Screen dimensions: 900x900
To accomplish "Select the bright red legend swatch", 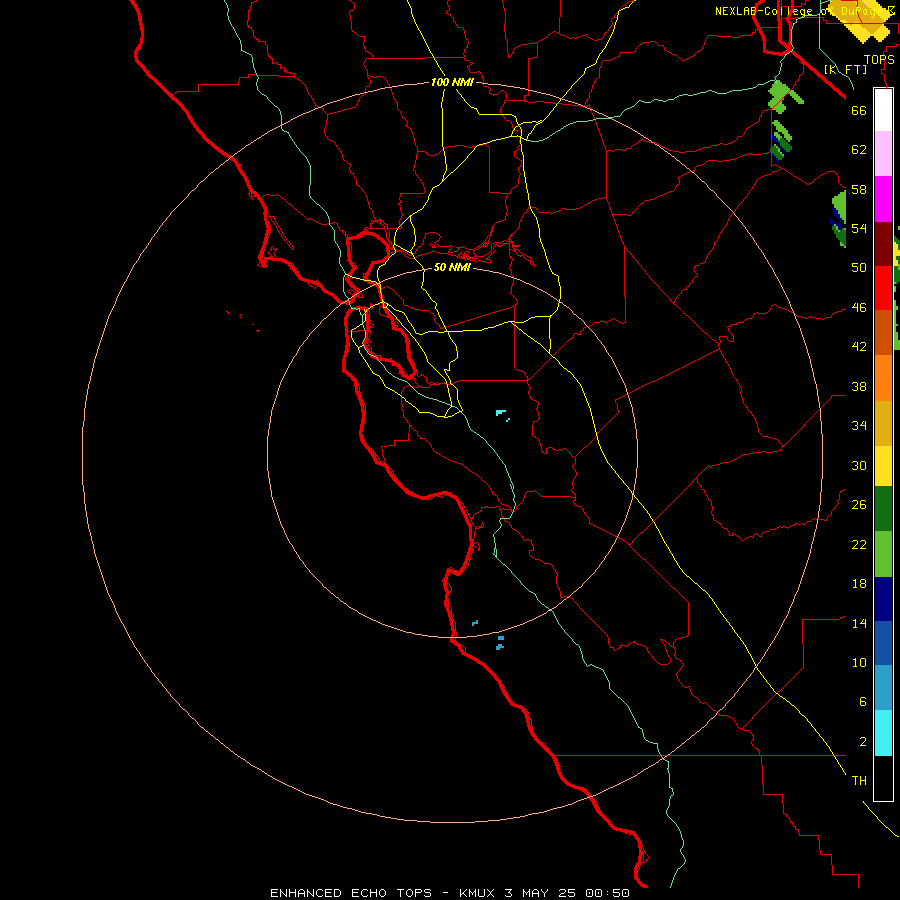I will pos(883,288).
